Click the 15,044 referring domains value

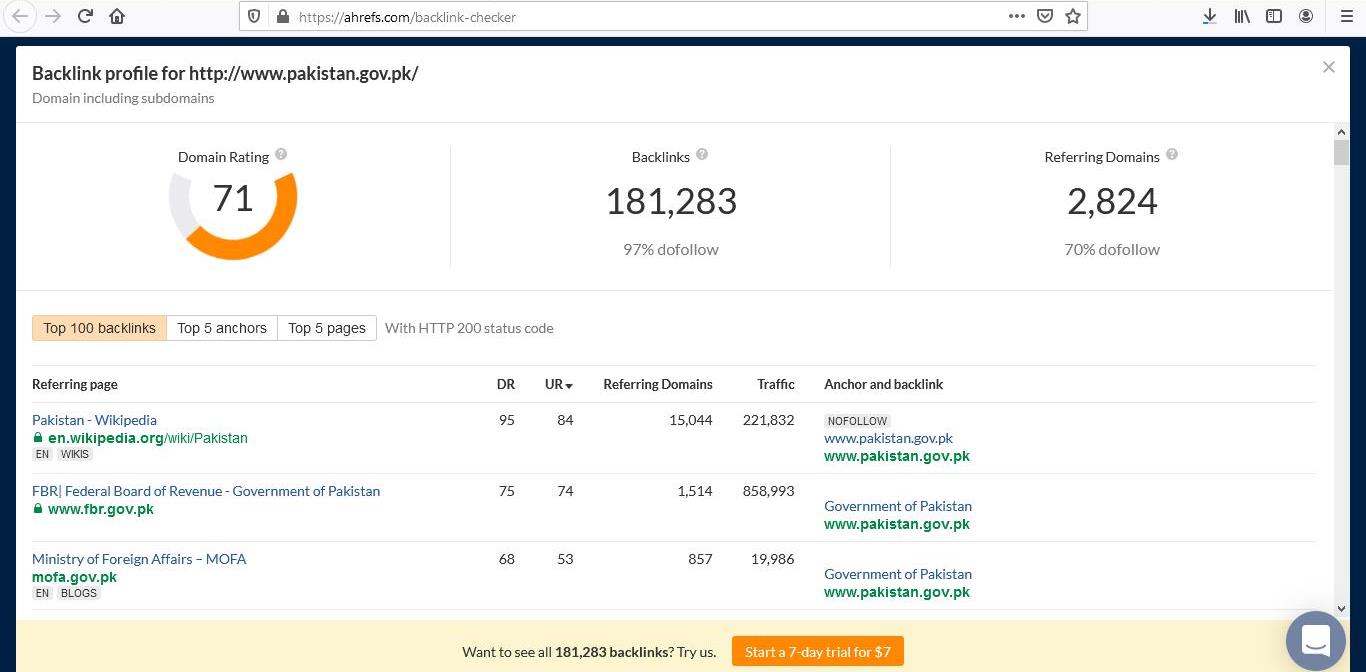691,420
